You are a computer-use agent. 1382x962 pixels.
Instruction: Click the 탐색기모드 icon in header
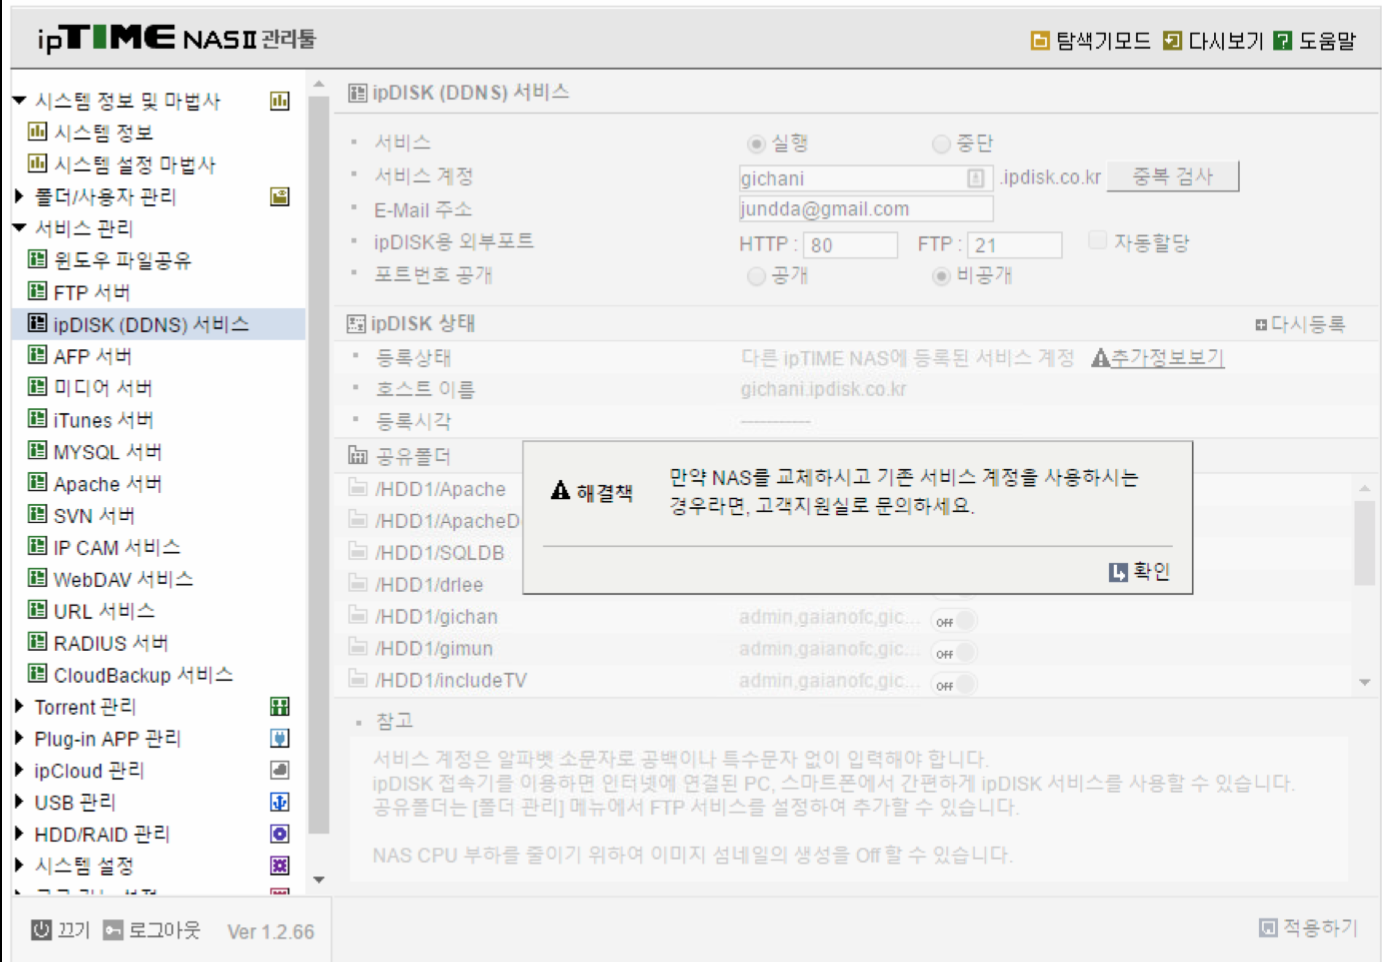coord(1040,41)
